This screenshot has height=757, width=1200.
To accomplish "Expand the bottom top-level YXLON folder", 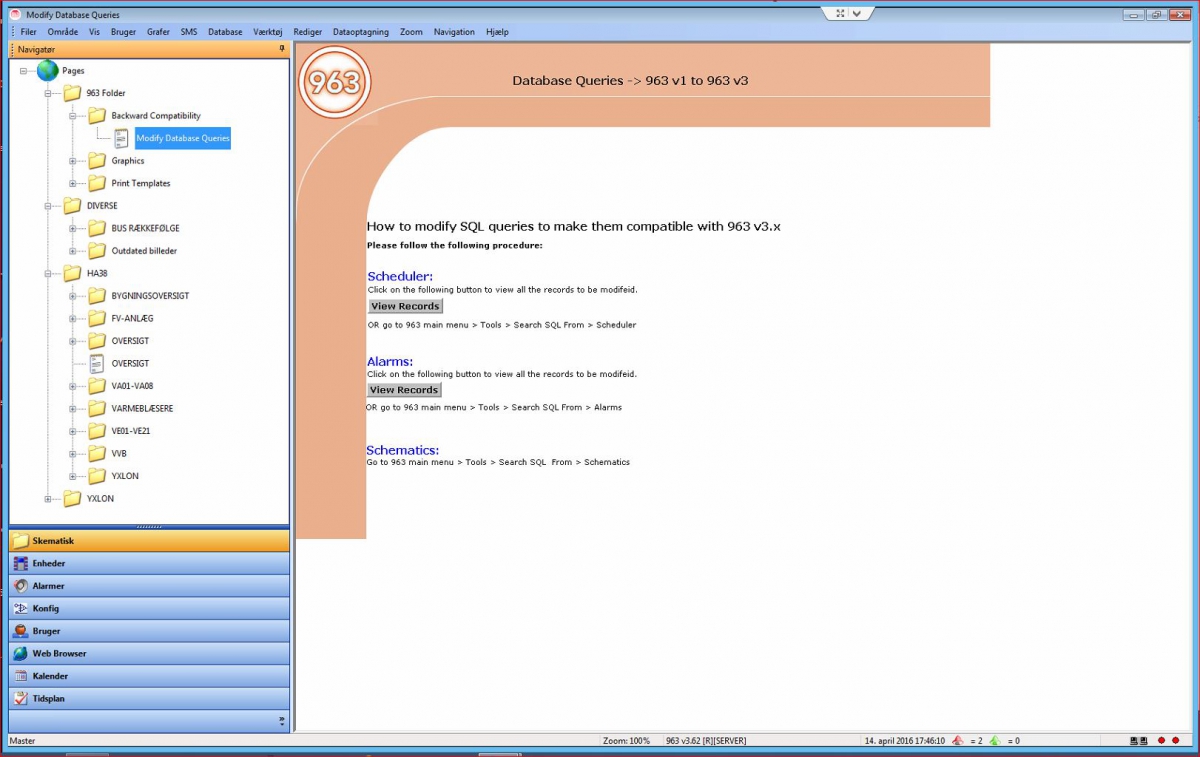I will tap(48, 498).
